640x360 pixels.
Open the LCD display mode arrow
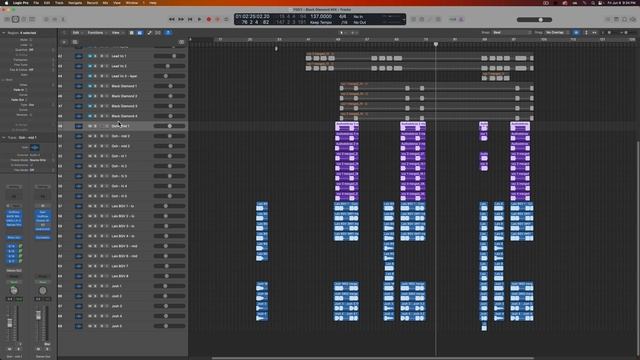403,19
